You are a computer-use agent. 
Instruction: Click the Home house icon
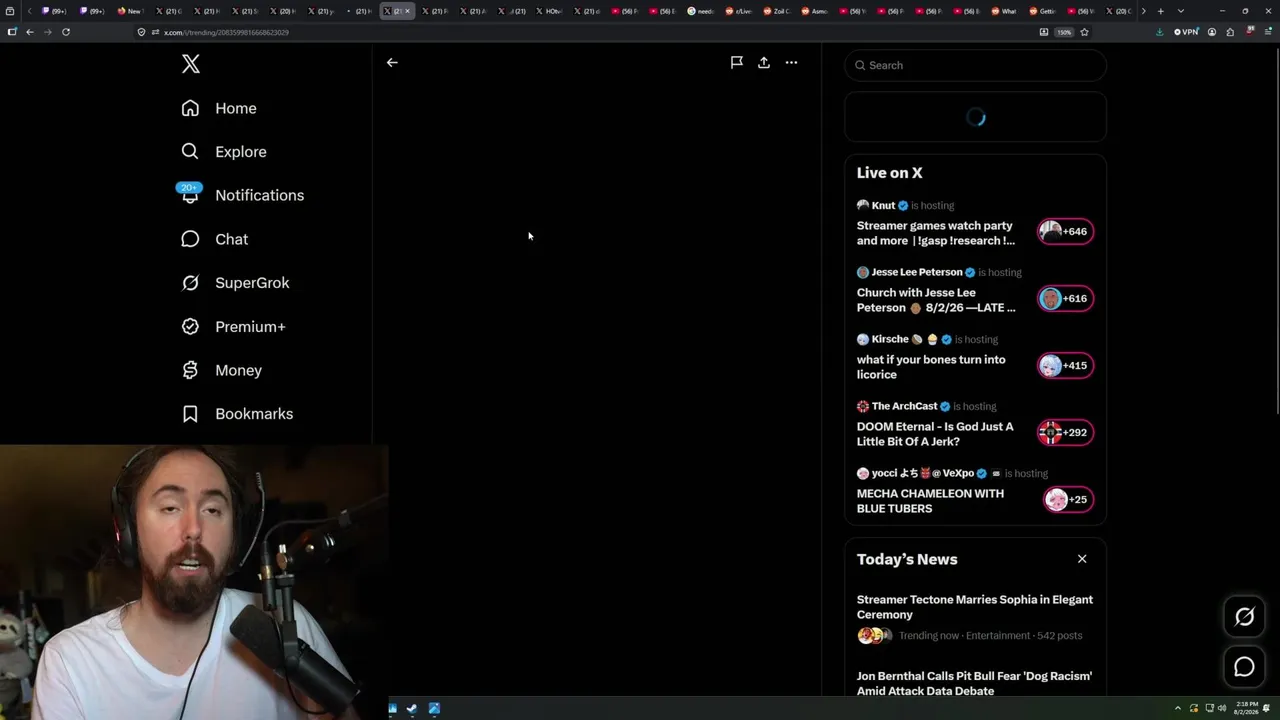[x=190, y=108]
